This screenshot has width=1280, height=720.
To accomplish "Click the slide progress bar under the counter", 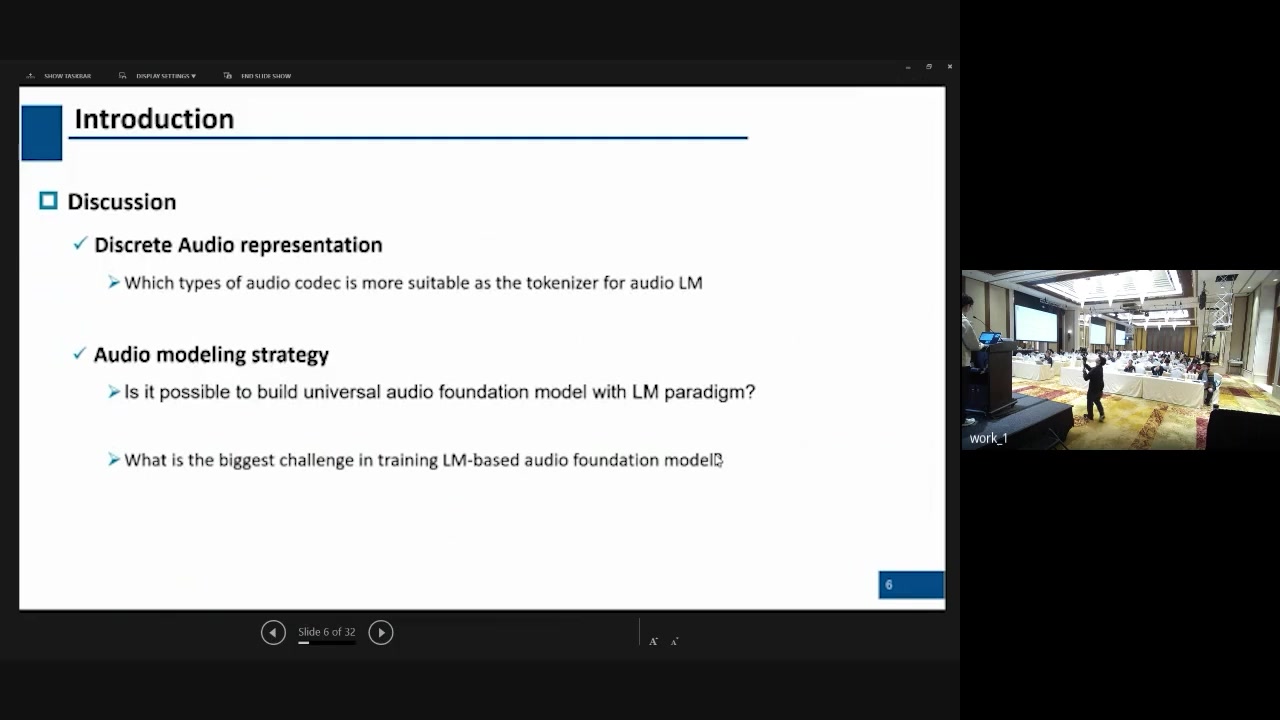I will pos(326,643).
